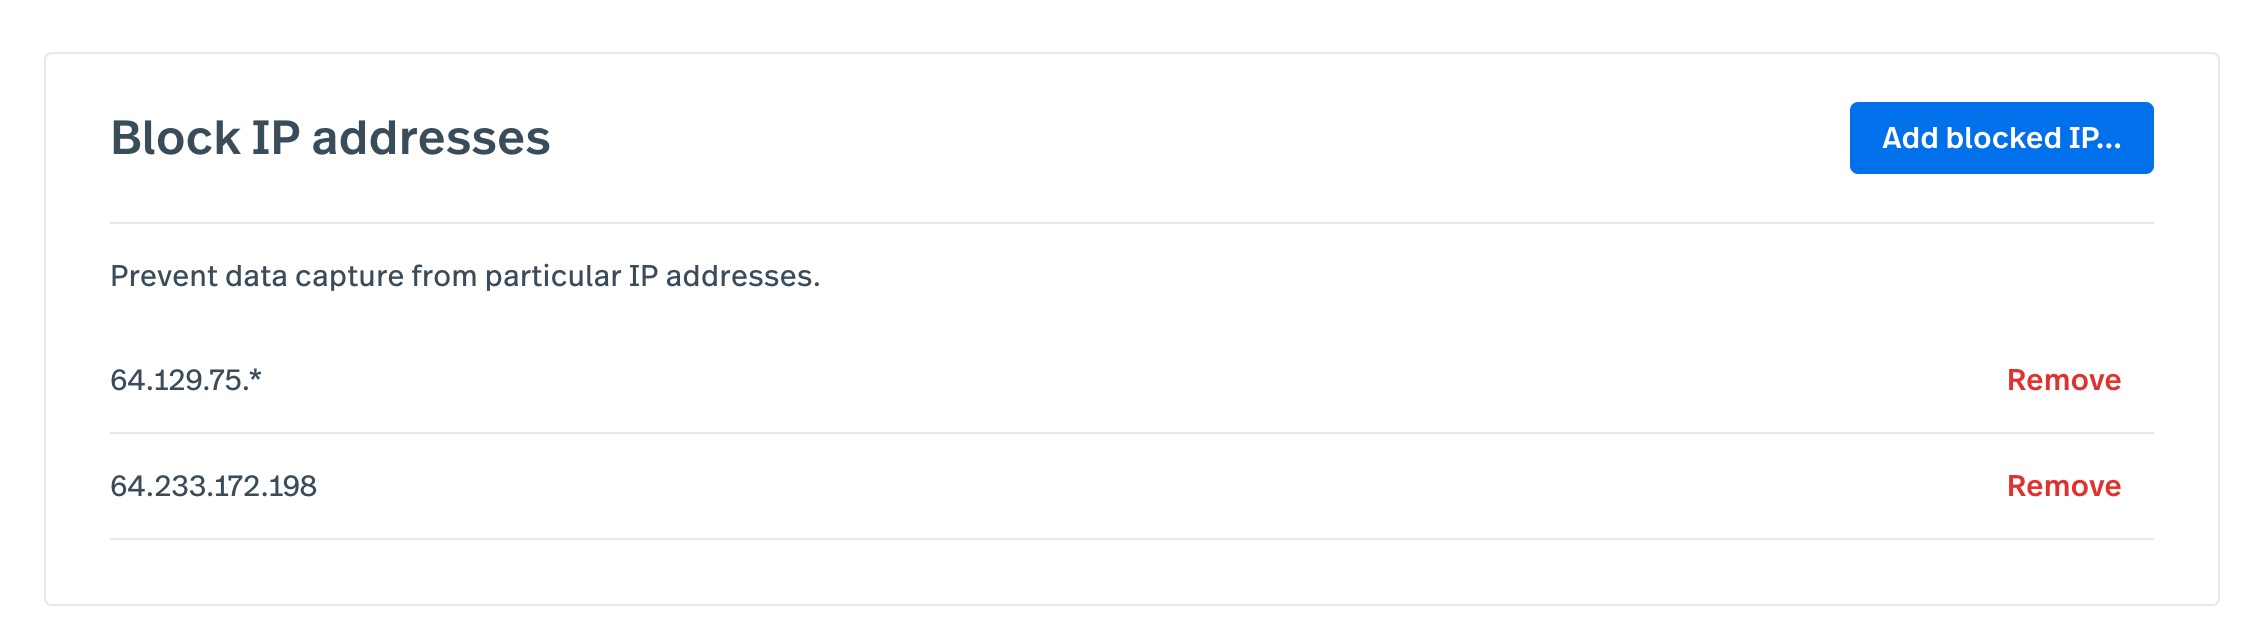Click the red Remove link in second row
The width and height of the screenshot is (2252, 634).
click(2064, 486)
